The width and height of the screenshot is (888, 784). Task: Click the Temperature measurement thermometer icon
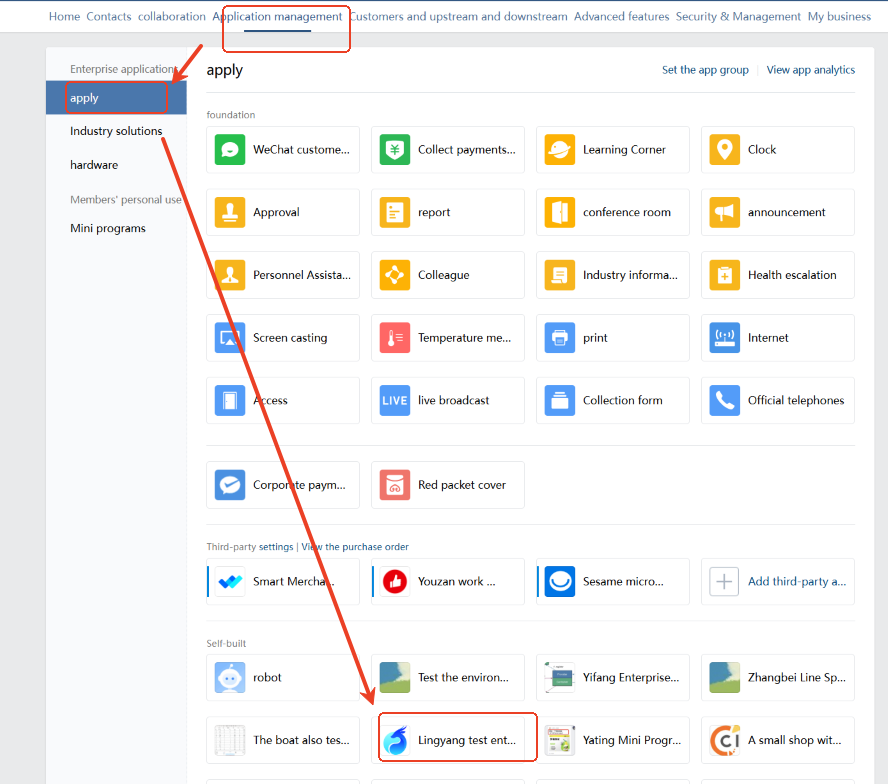click(395, 338)
